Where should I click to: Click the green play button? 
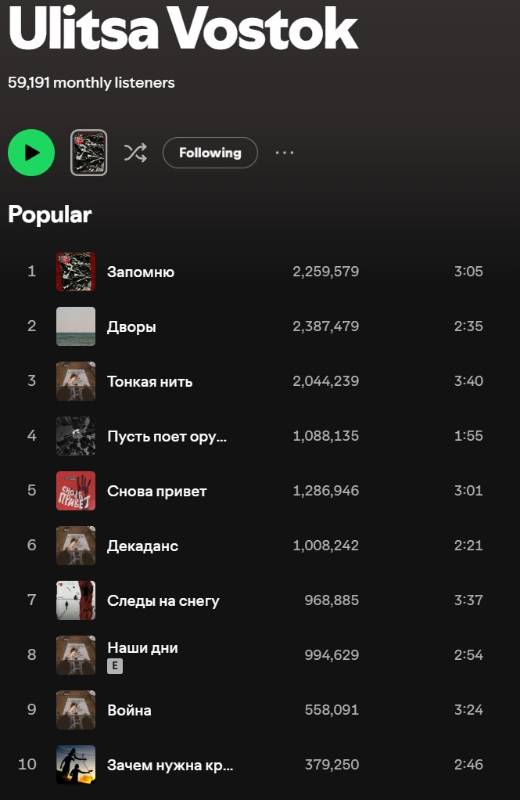coord(31,153)
